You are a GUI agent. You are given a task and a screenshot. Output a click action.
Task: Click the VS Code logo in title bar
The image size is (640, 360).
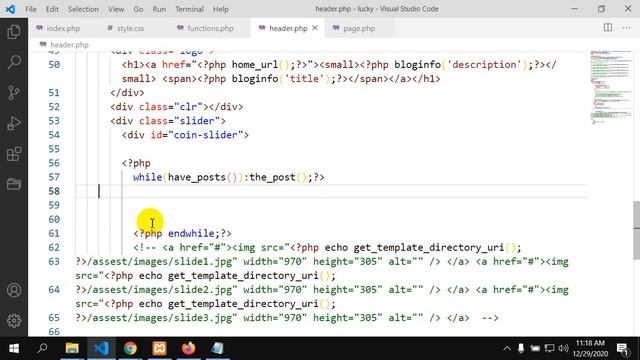10,9
